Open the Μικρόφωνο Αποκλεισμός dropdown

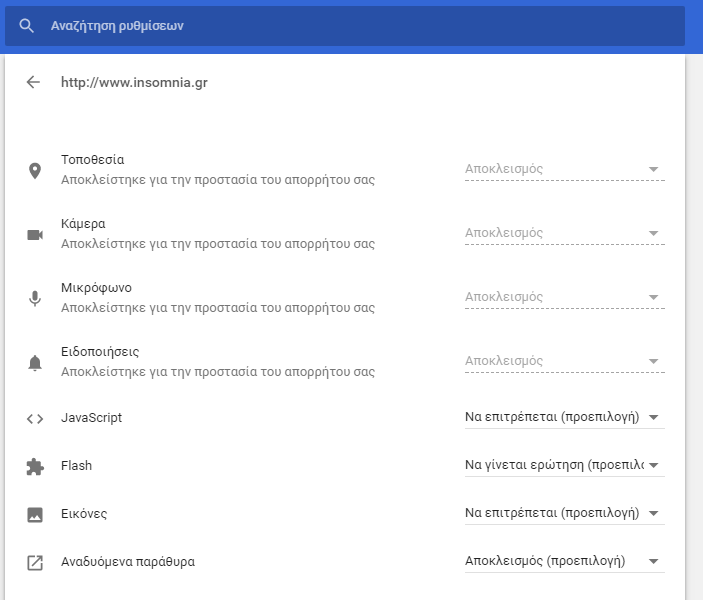(564, 298)
